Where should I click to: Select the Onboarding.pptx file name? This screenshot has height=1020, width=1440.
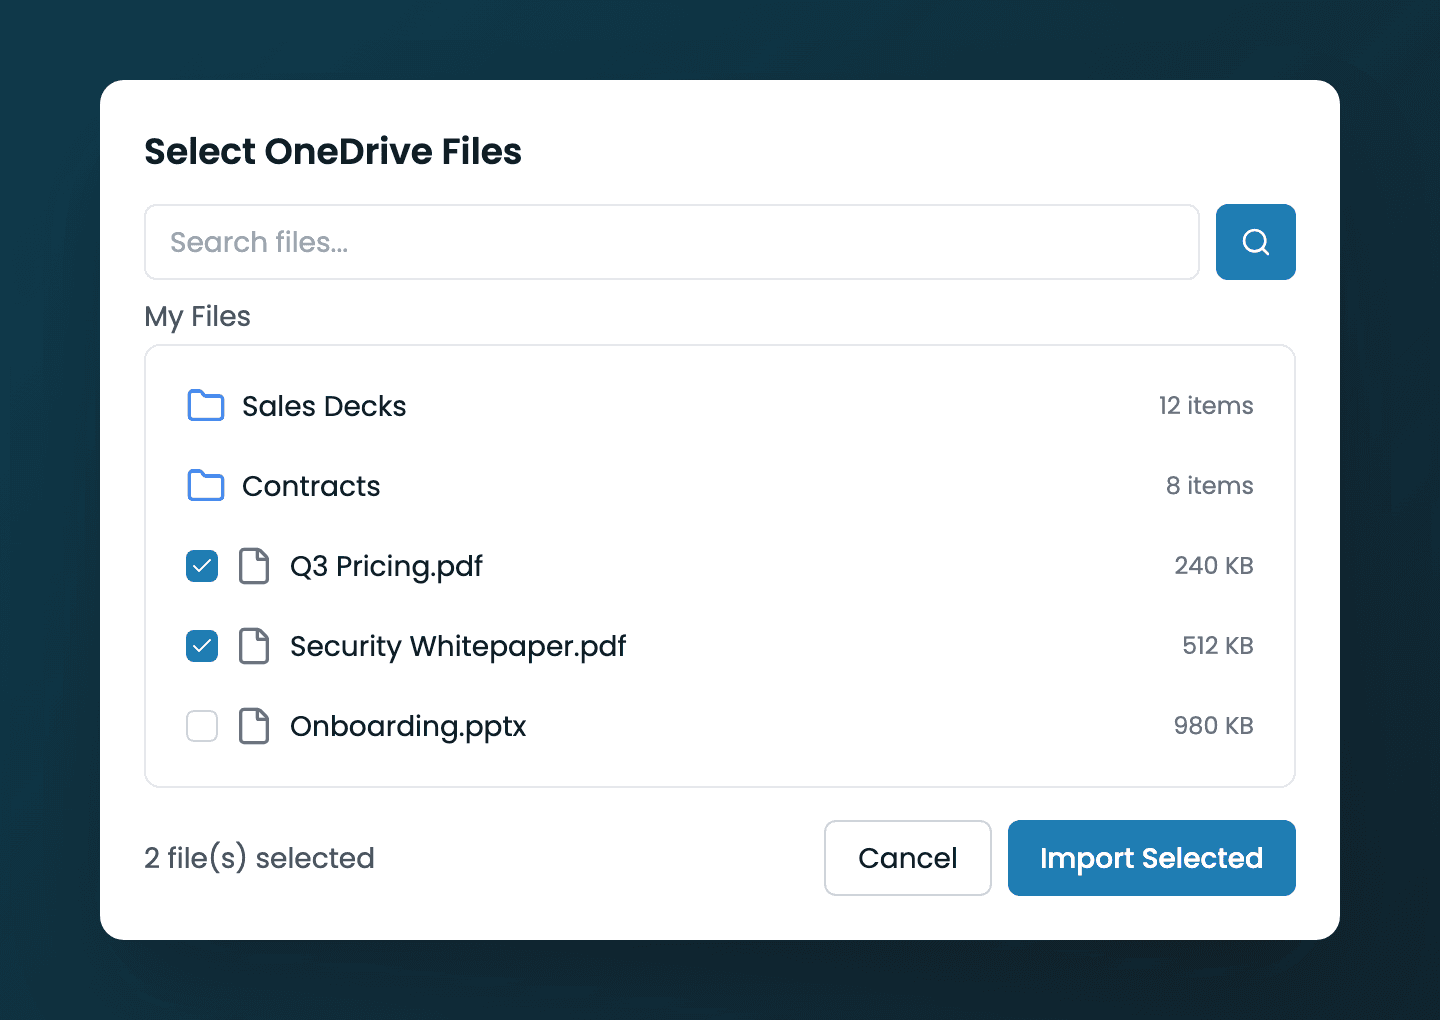tap(408, 727)
